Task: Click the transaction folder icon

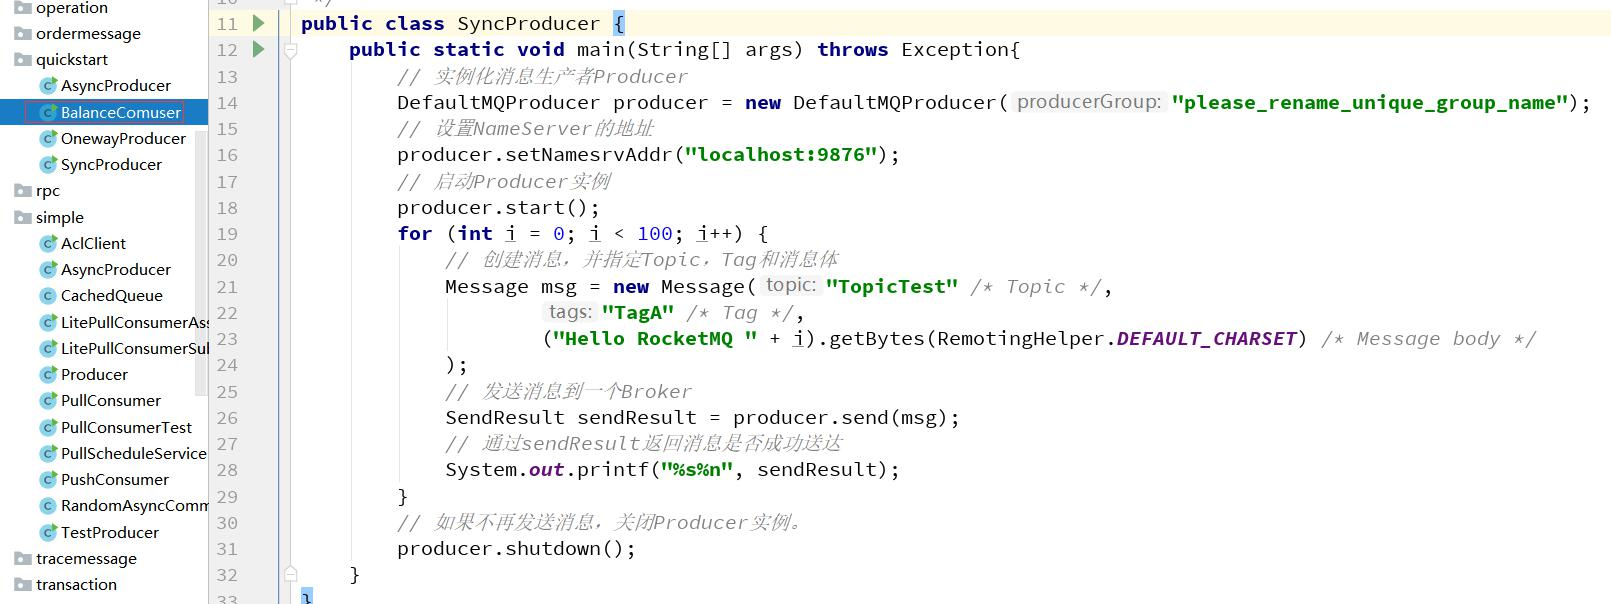Action: [x=22, y=585]
